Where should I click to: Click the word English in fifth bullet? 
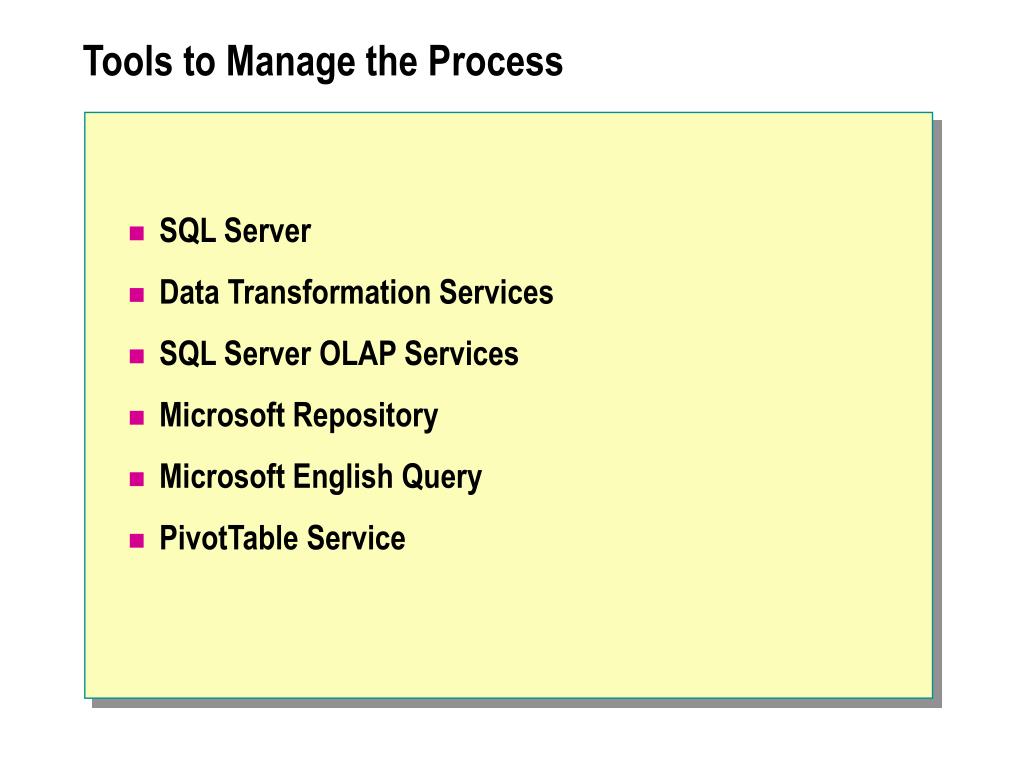coord(342,477)
